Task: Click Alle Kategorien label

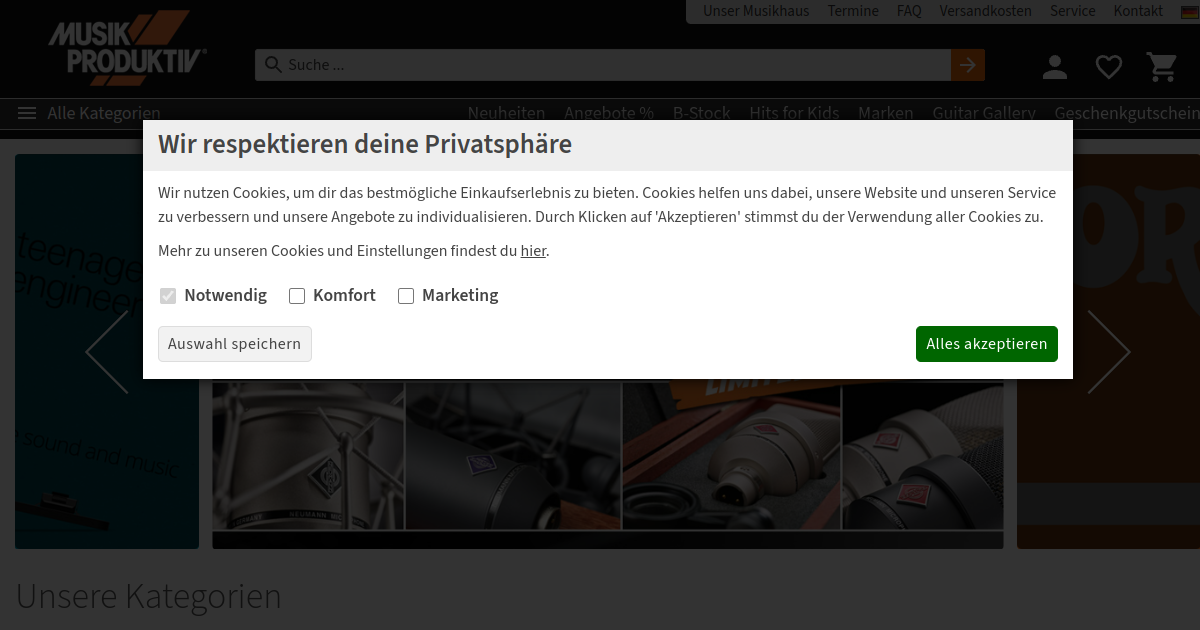Action: [104, 114]
